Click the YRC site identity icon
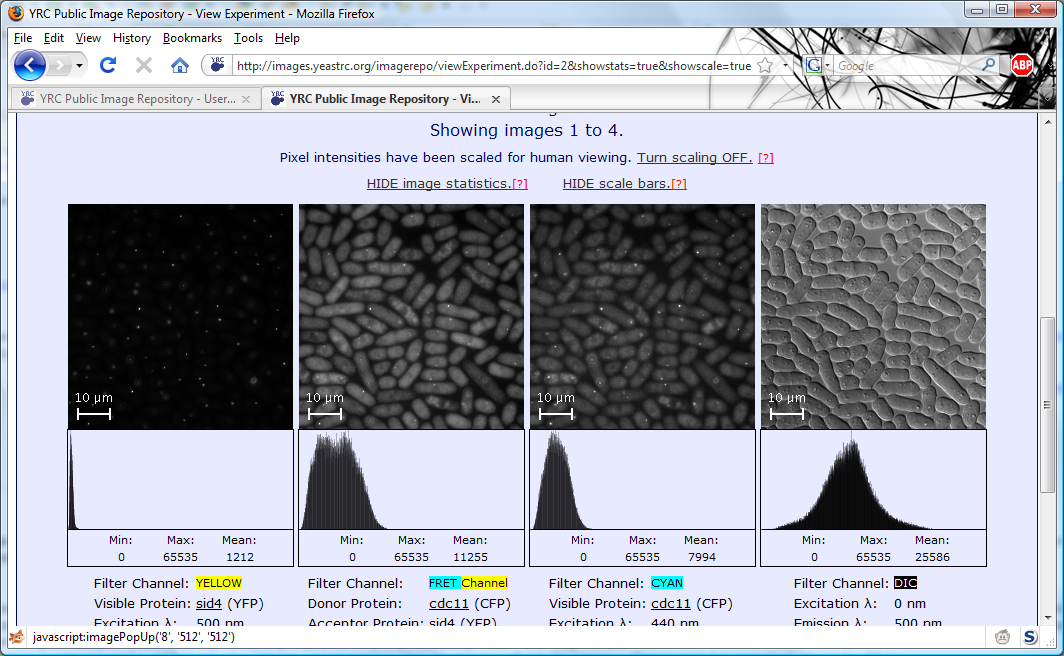This screenshot has height=656, width=1064. (x=216, y=66)
